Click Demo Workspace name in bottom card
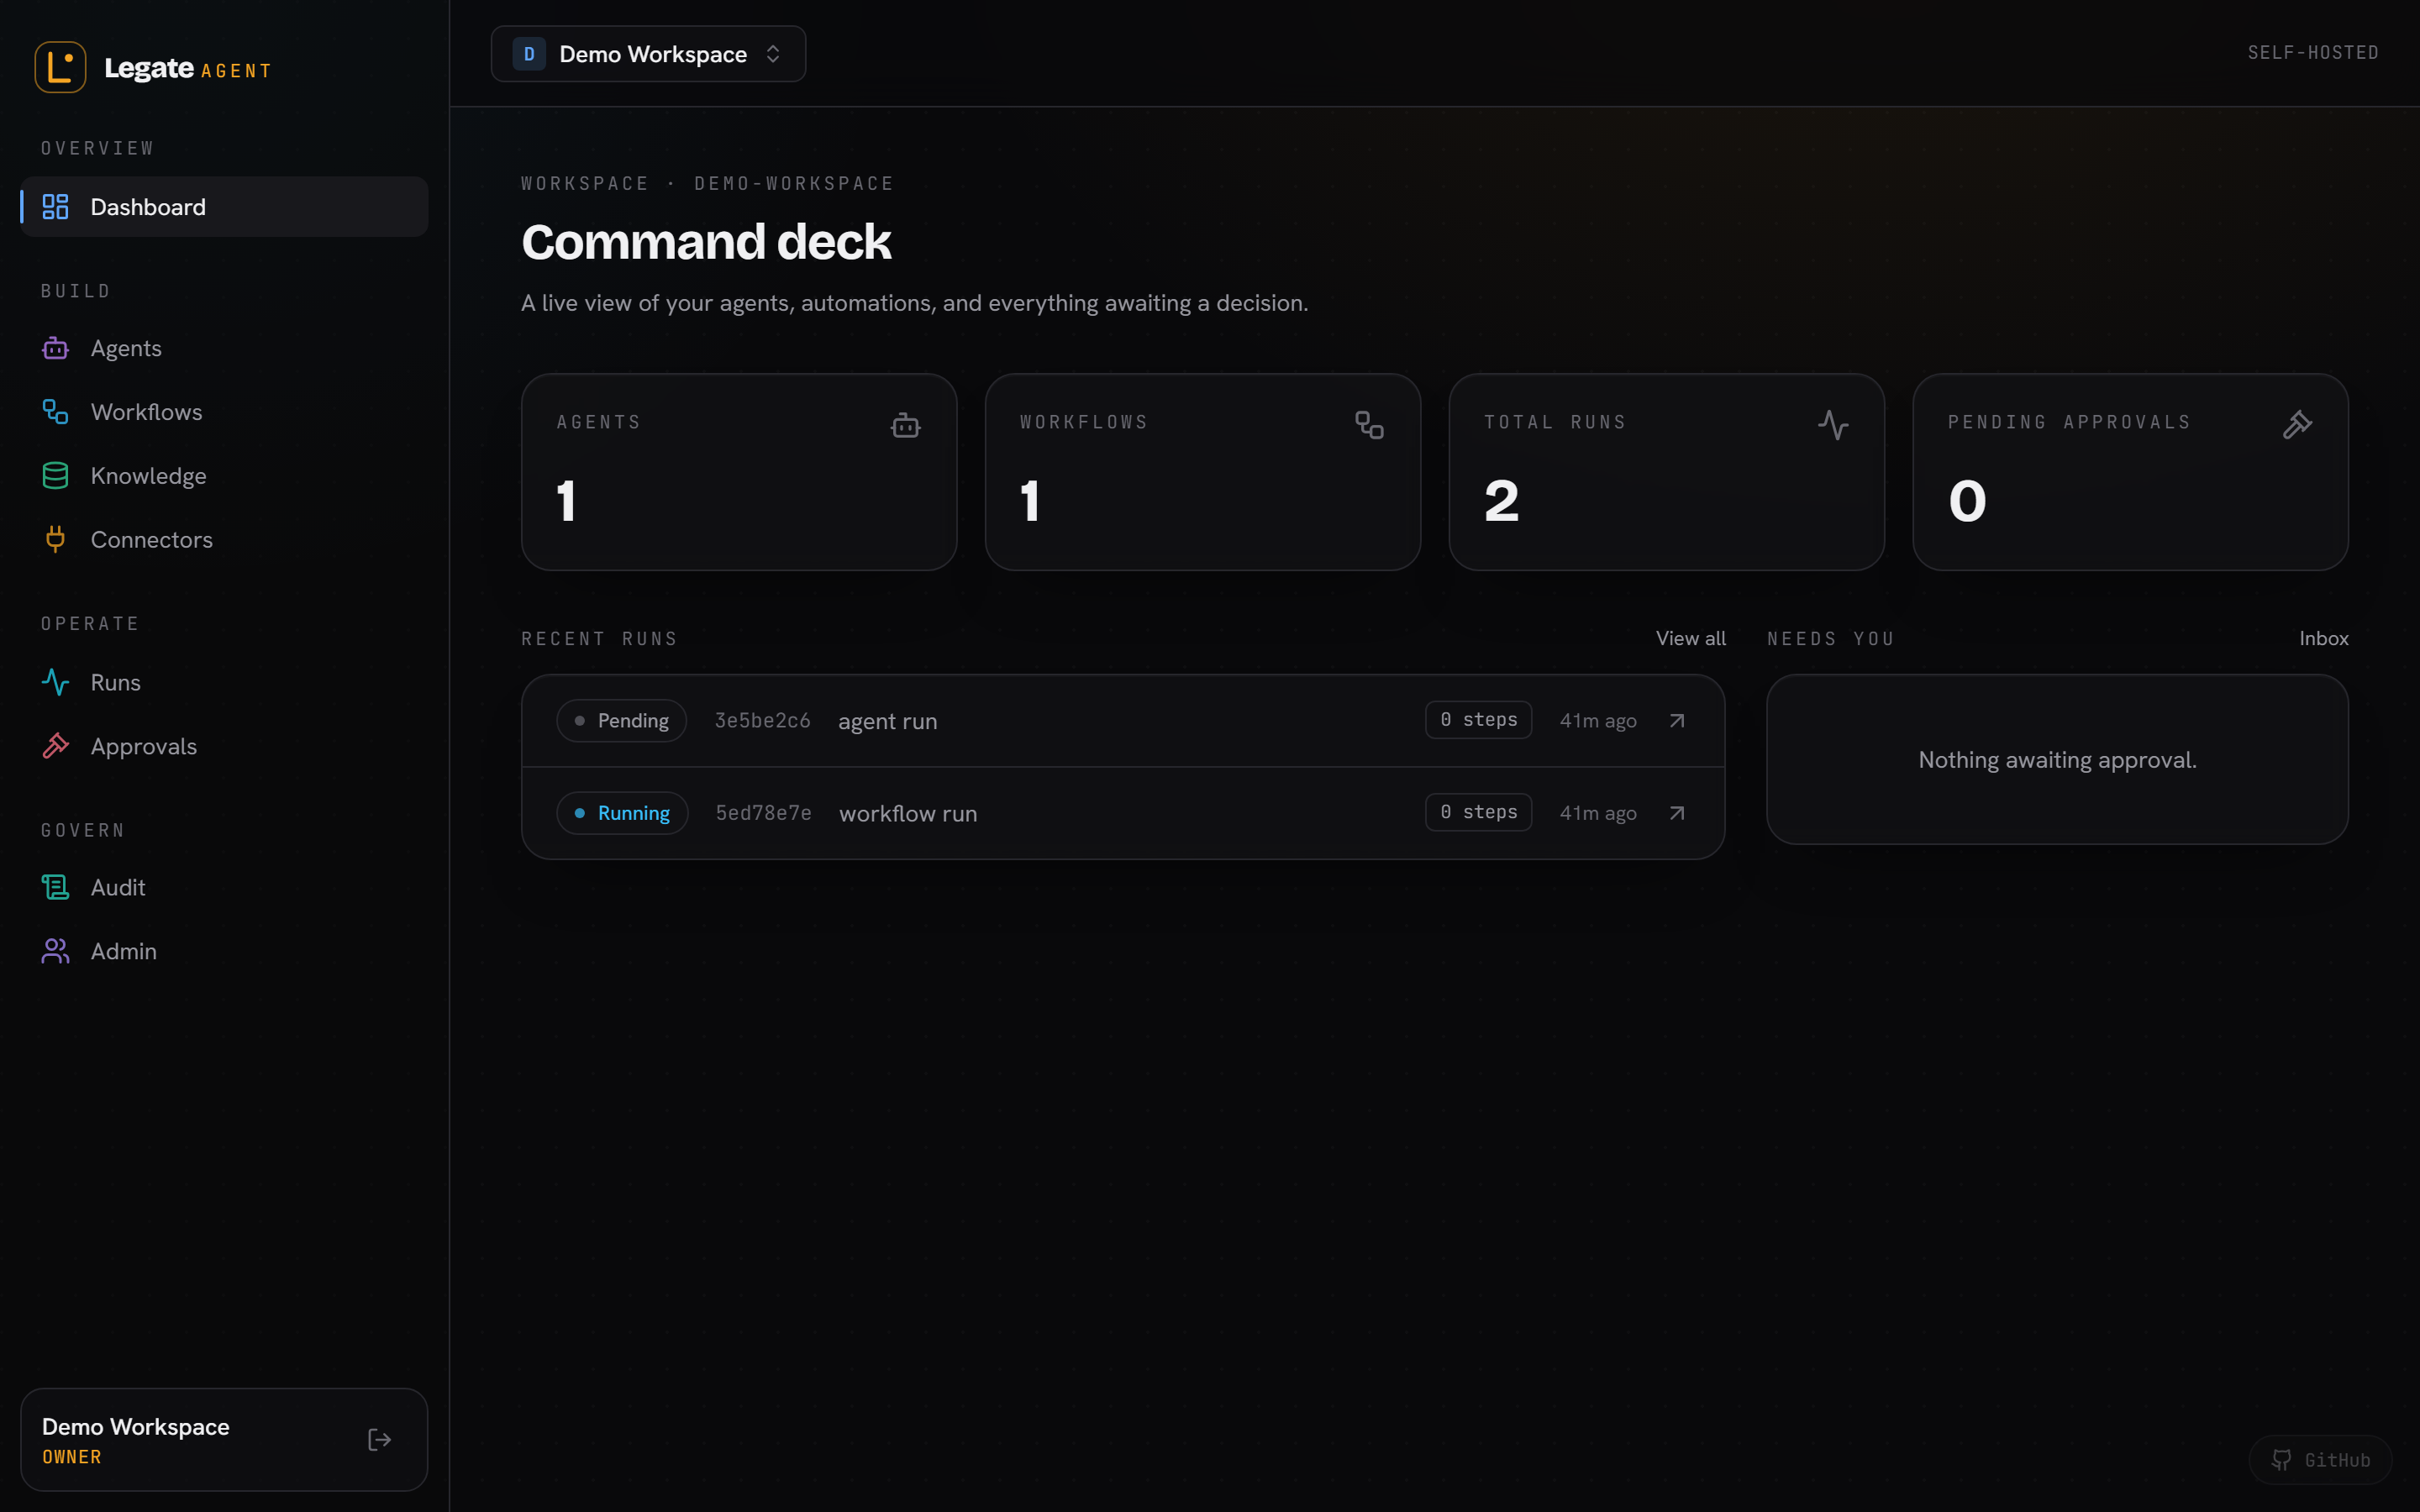Image resolution: width=2420 pixels, height=1512 pixels. 135,1427
